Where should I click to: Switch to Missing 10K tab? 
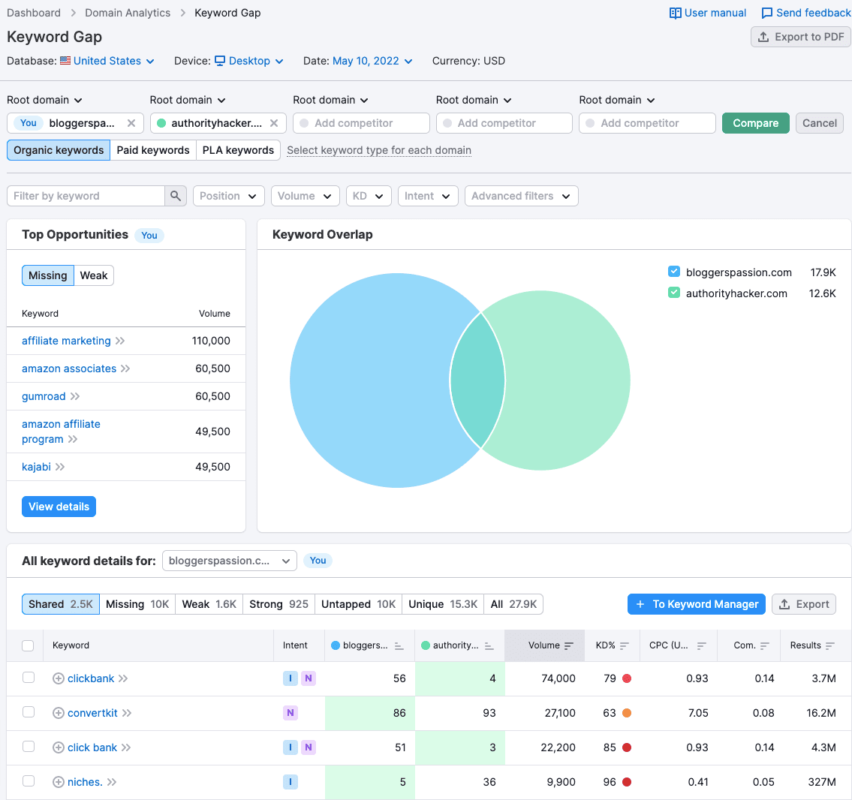coord(137,604)
